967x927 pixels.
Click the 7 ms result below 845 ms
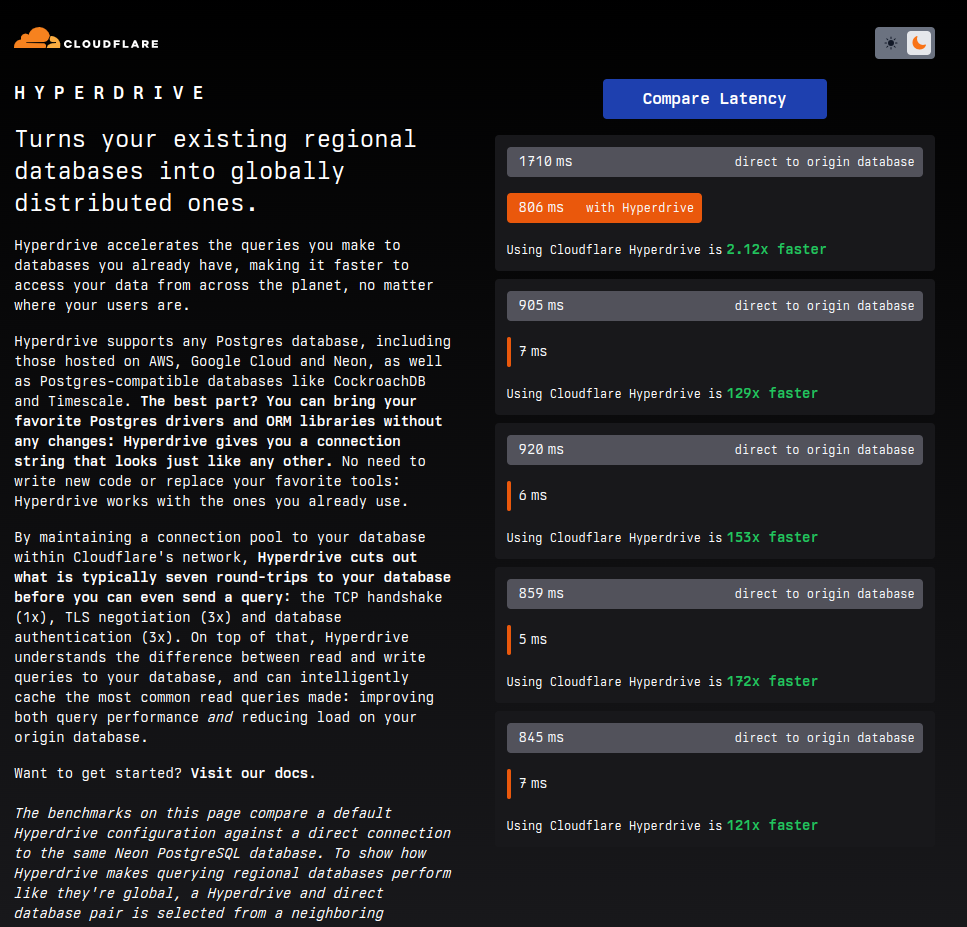(x=532, y=783)
